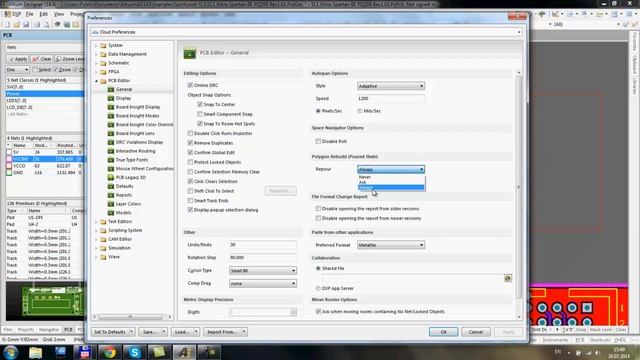This screenshot has height=360, width=640.
Task: Click browse icon beside Shared file path
Action: (x=508, y=278)
